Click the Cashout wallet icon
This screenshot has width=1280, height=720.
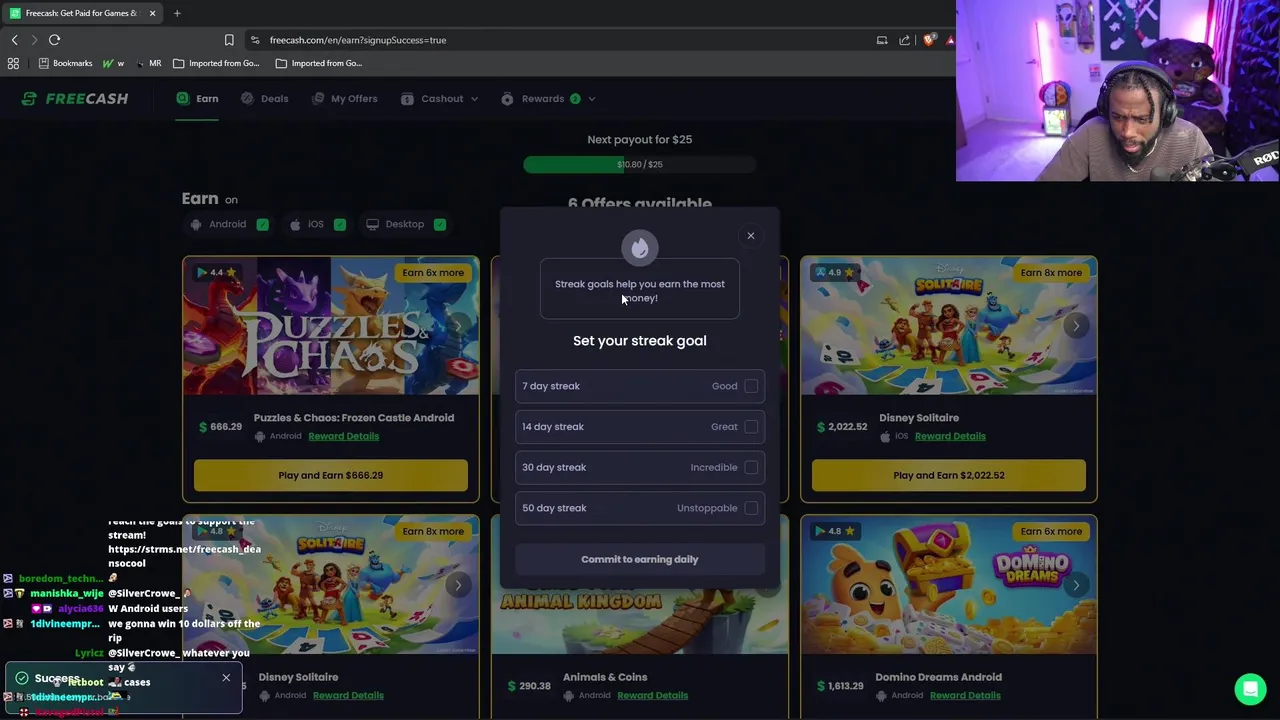pos(407,99)
